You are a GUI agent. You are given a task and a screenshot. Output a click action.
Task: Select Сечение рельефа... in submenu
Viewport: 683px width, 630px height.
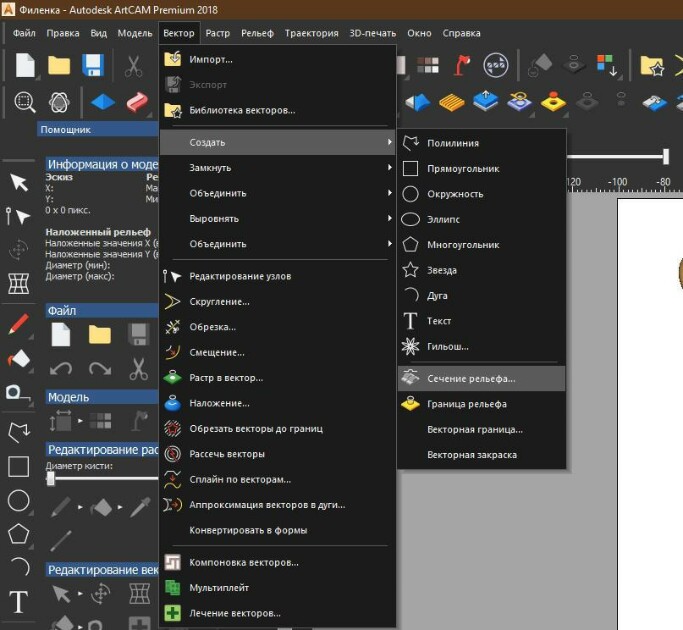(482, 379)
